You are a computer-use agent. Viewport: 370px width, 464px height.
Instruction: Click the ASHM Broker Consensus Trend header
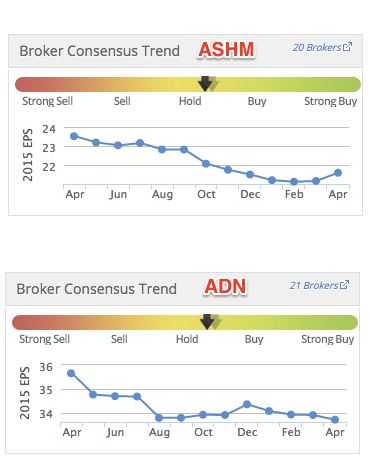99,51
